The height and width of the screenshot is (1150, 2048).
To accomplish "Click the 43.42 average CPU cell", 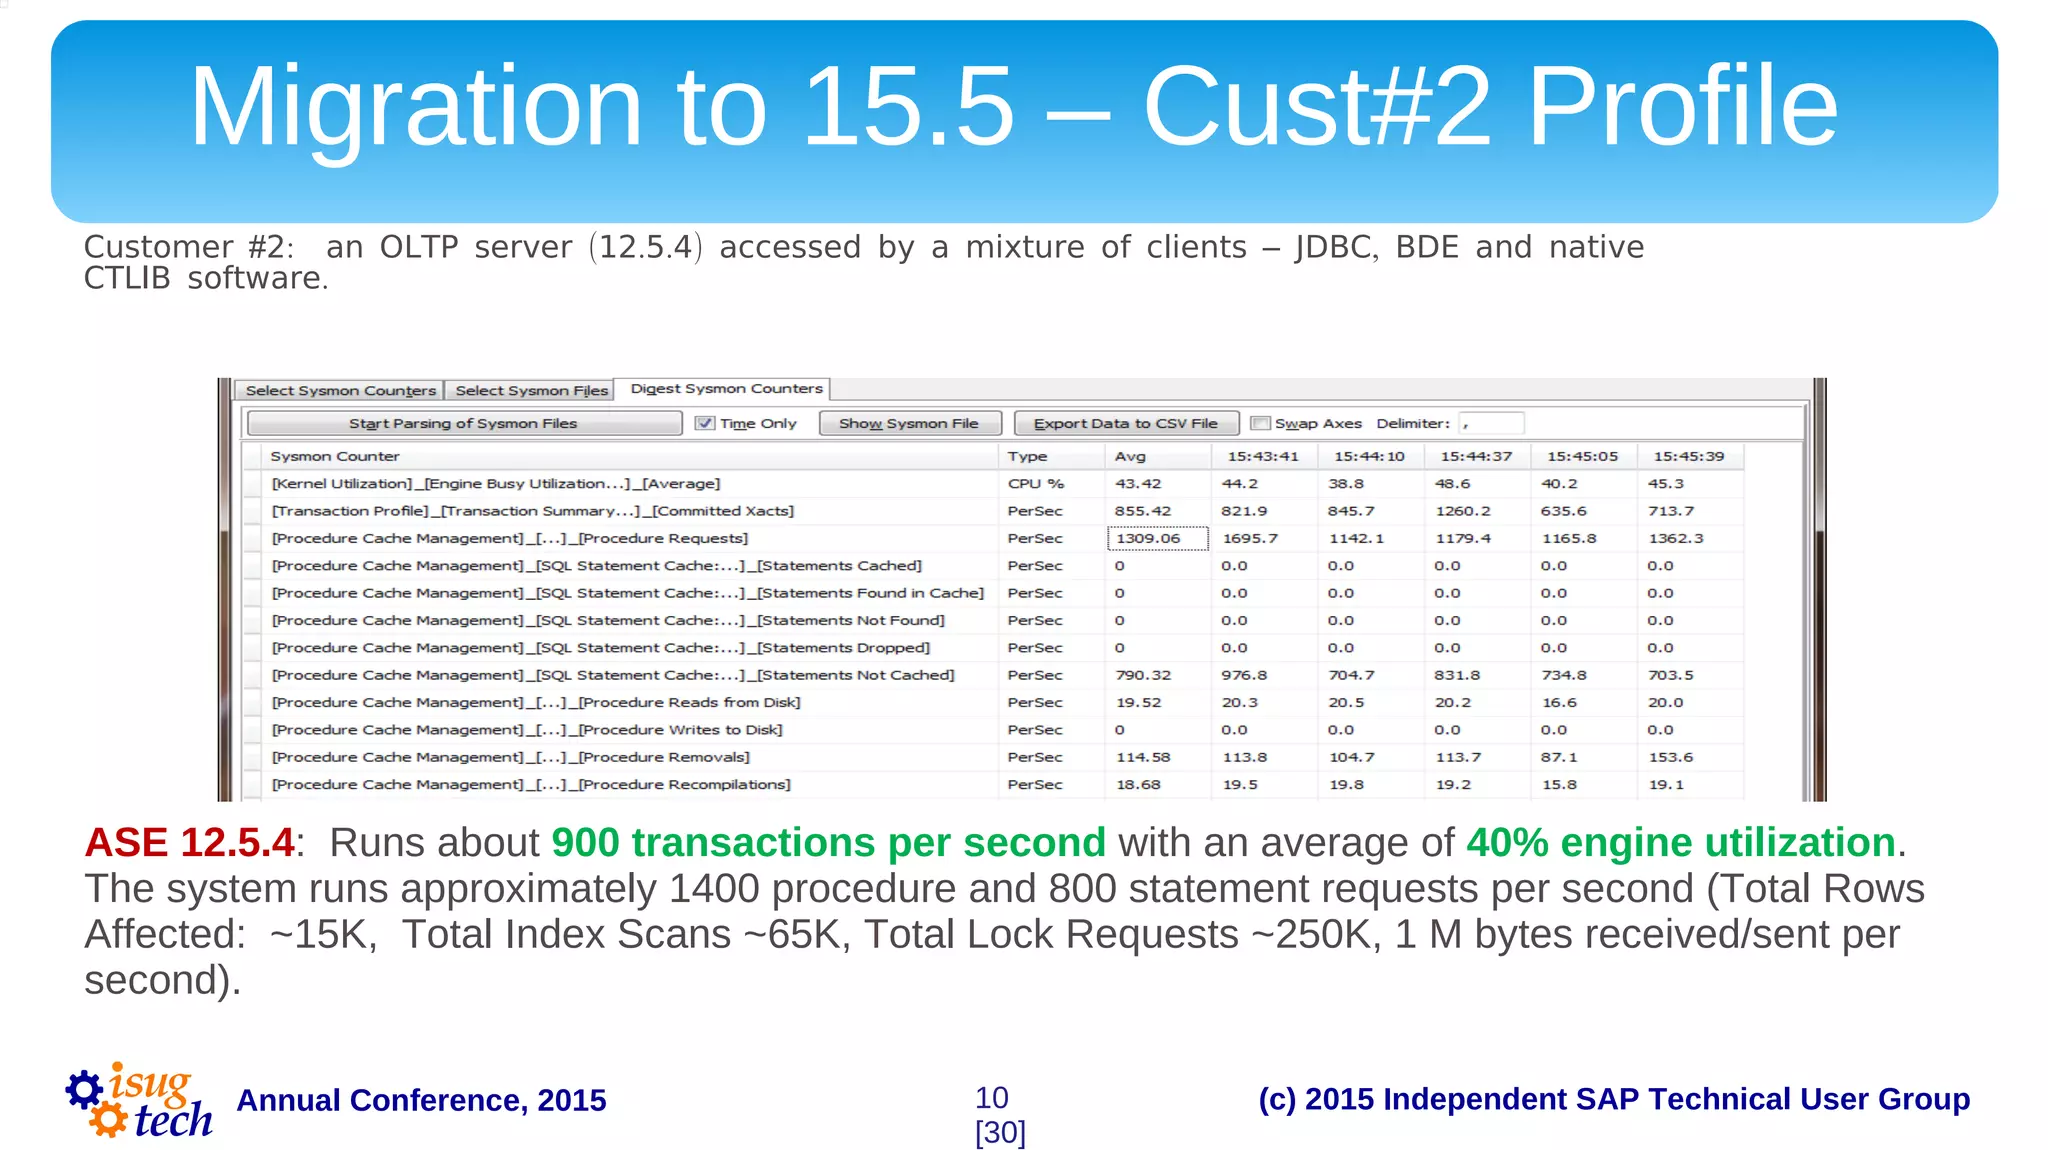I will [x=1158, y=483].
